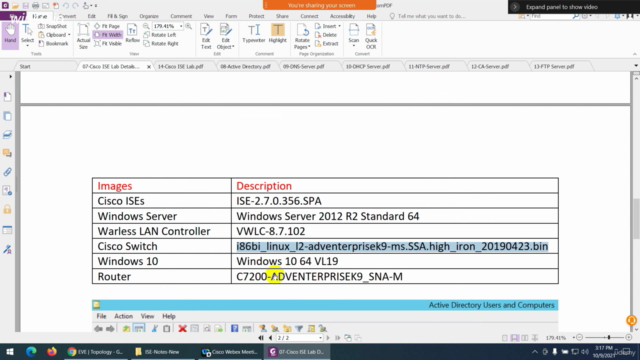Click Extract pages option

coord(327,43)
